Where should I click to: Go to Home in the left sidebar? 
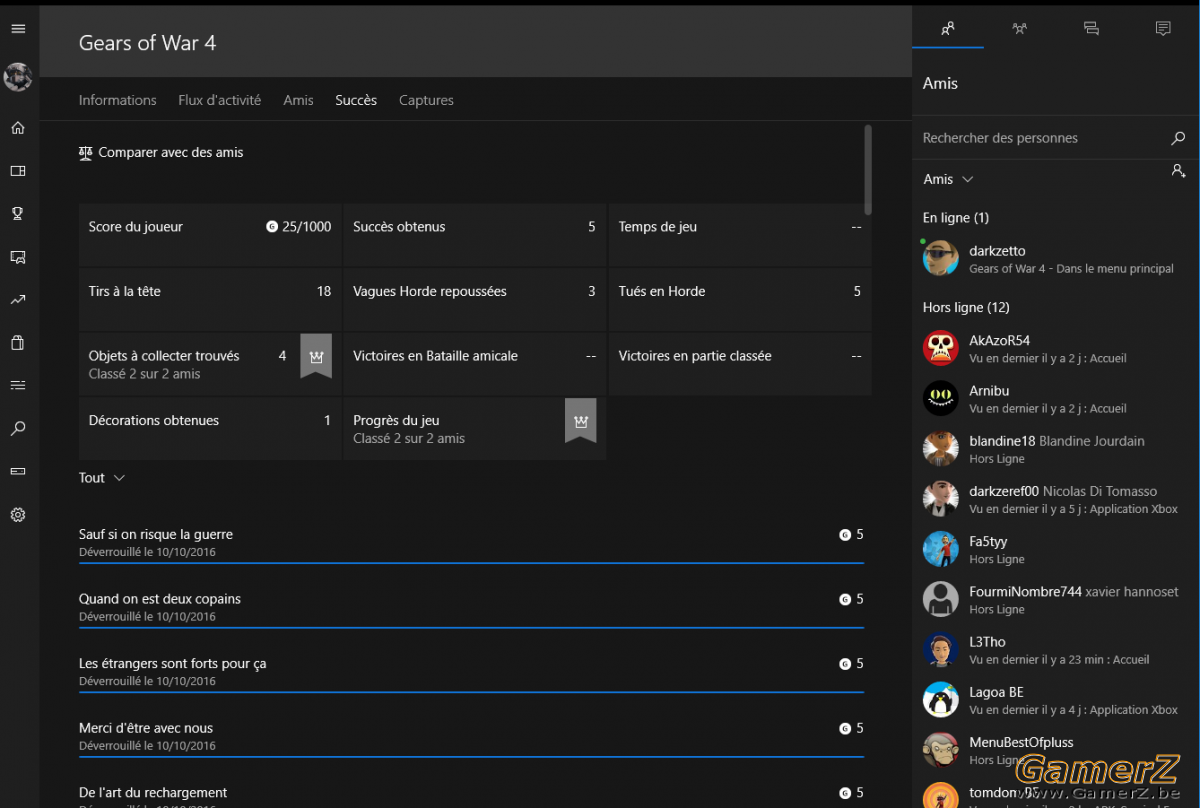[18, 128]
